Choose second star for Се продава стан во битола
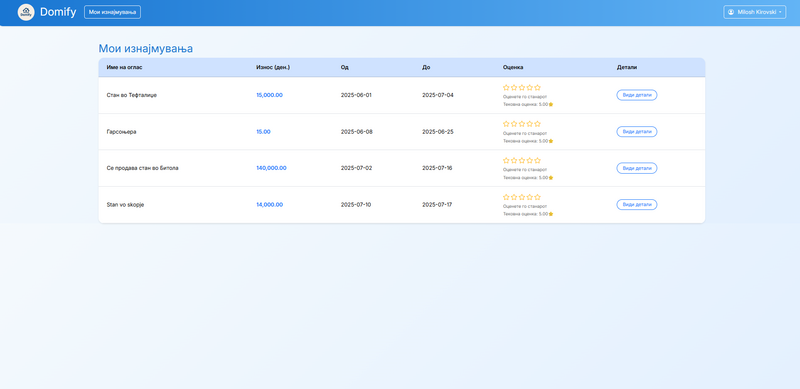 click(514, 160)
